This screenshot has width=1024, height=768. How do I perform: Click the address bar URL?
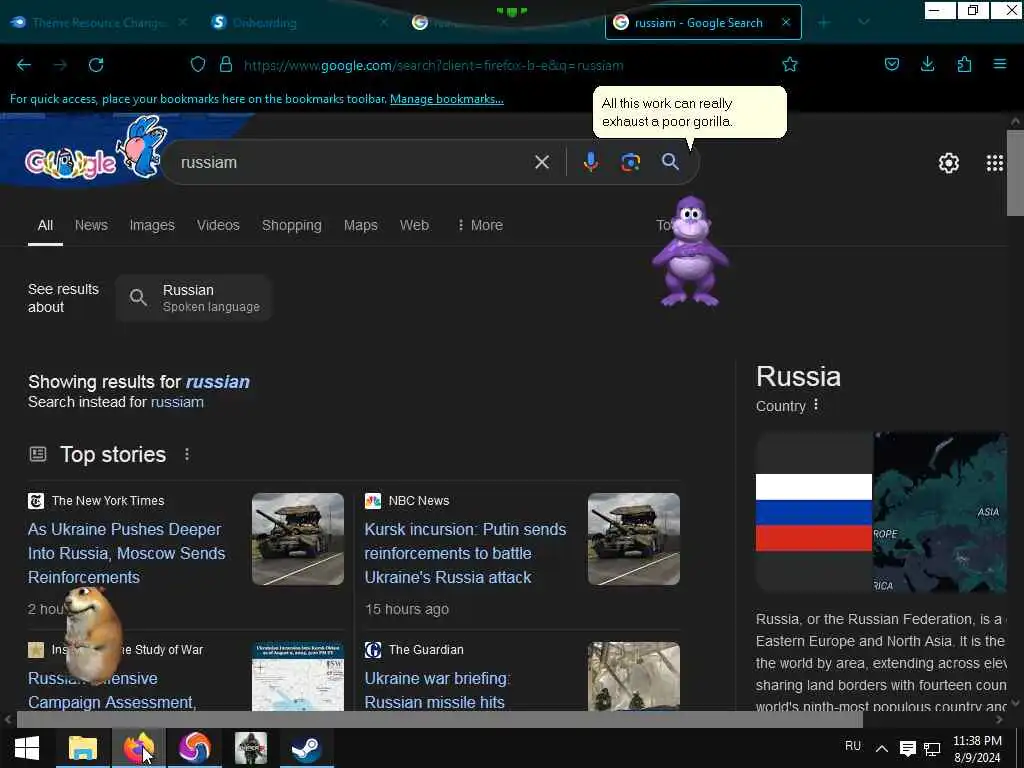tap(434, 65)
